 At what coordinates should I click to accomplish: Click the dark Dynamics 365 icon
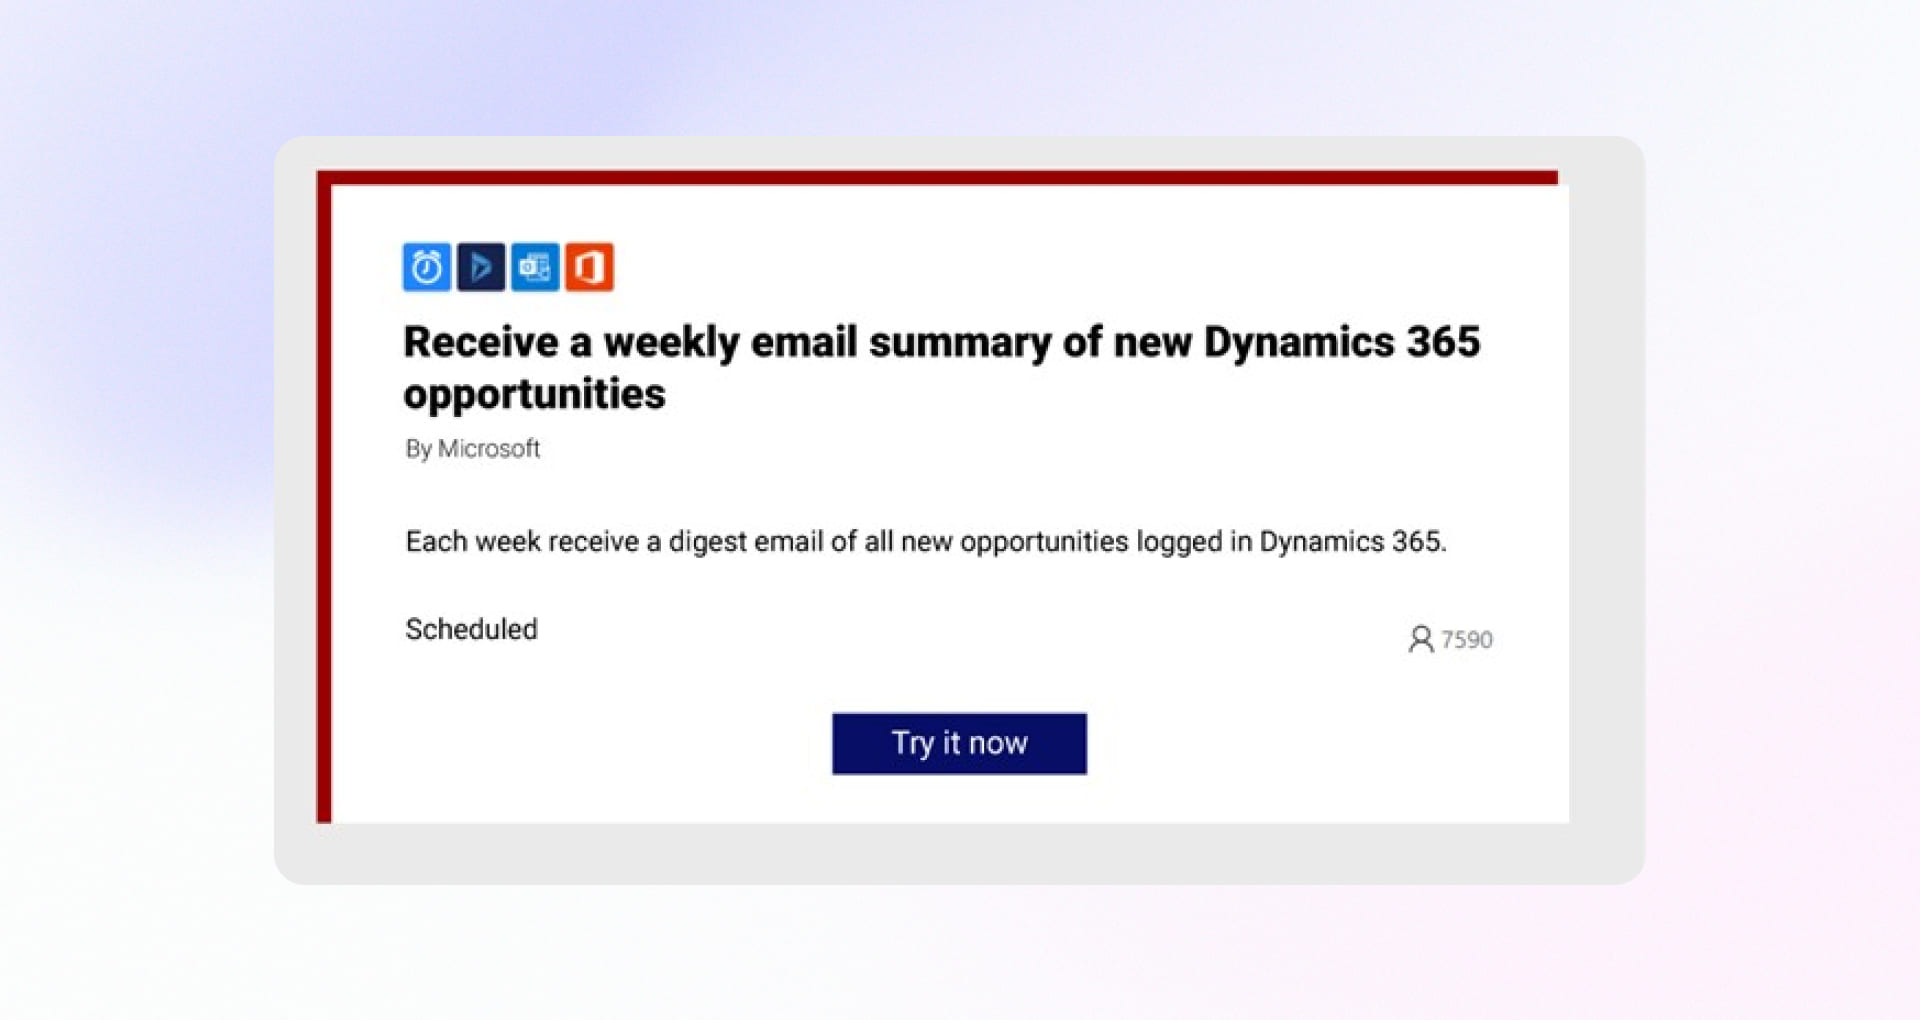(481, 267)
